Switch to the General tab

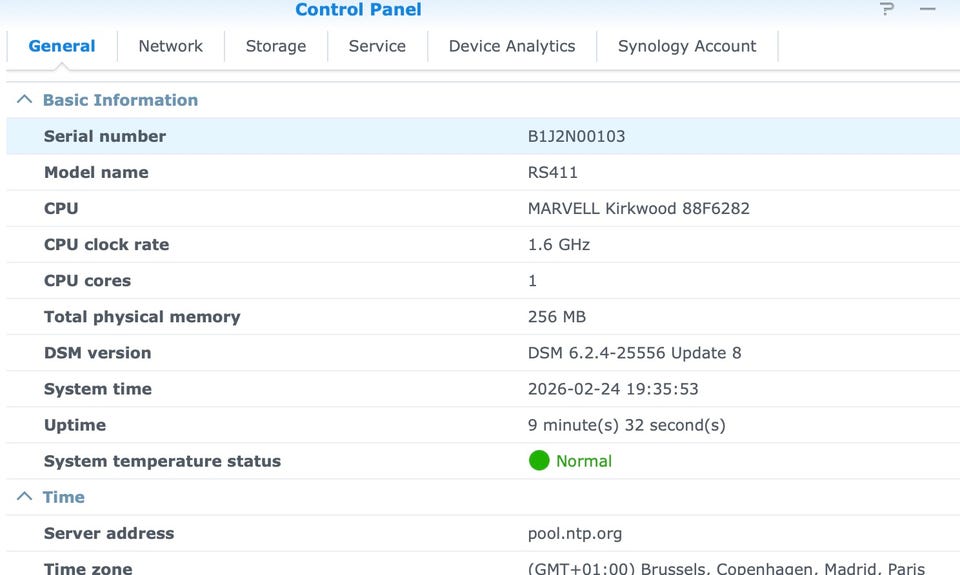(62, 46)
